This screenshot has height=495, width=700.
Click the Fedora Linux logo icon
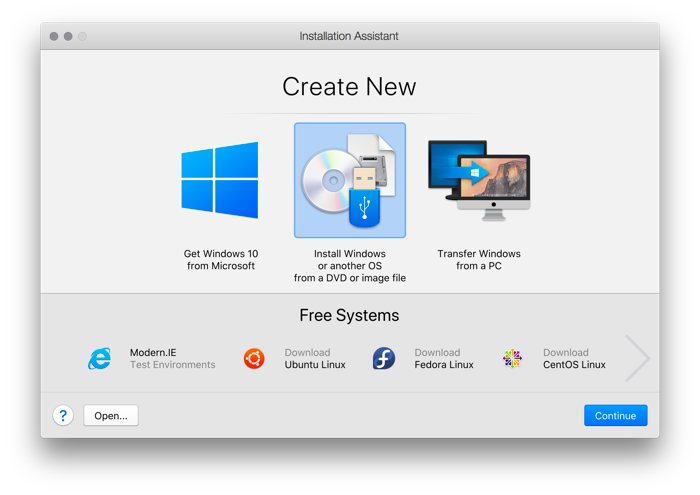click(x=384, y=358)
